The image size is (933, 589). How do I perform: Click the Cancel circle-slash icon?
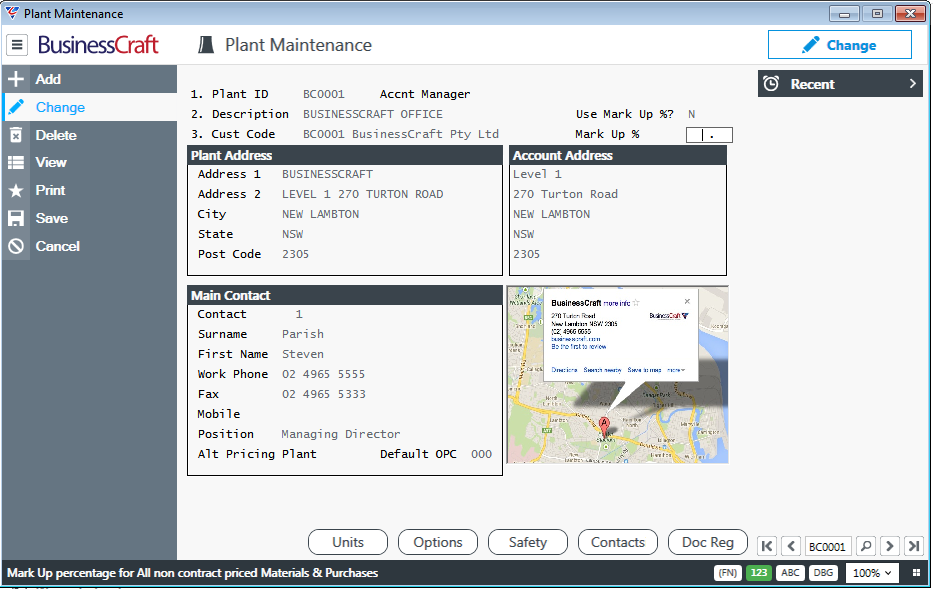16,246
